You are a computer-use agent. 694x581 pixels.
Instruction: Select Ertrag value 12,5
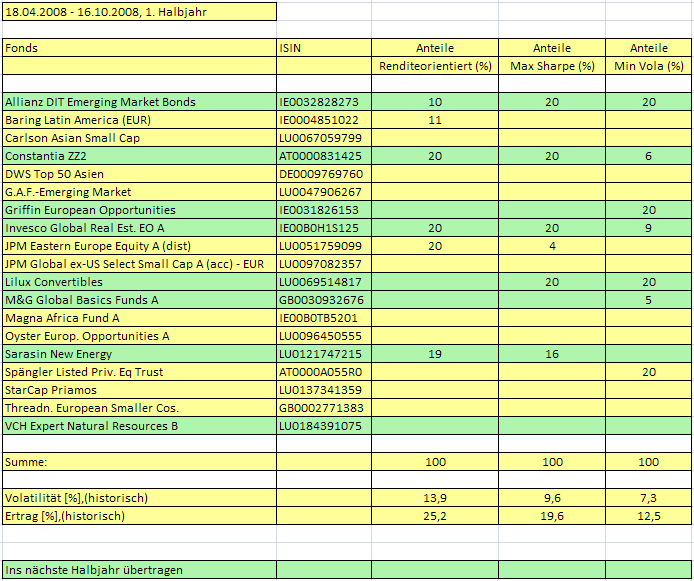pos(648,516)
